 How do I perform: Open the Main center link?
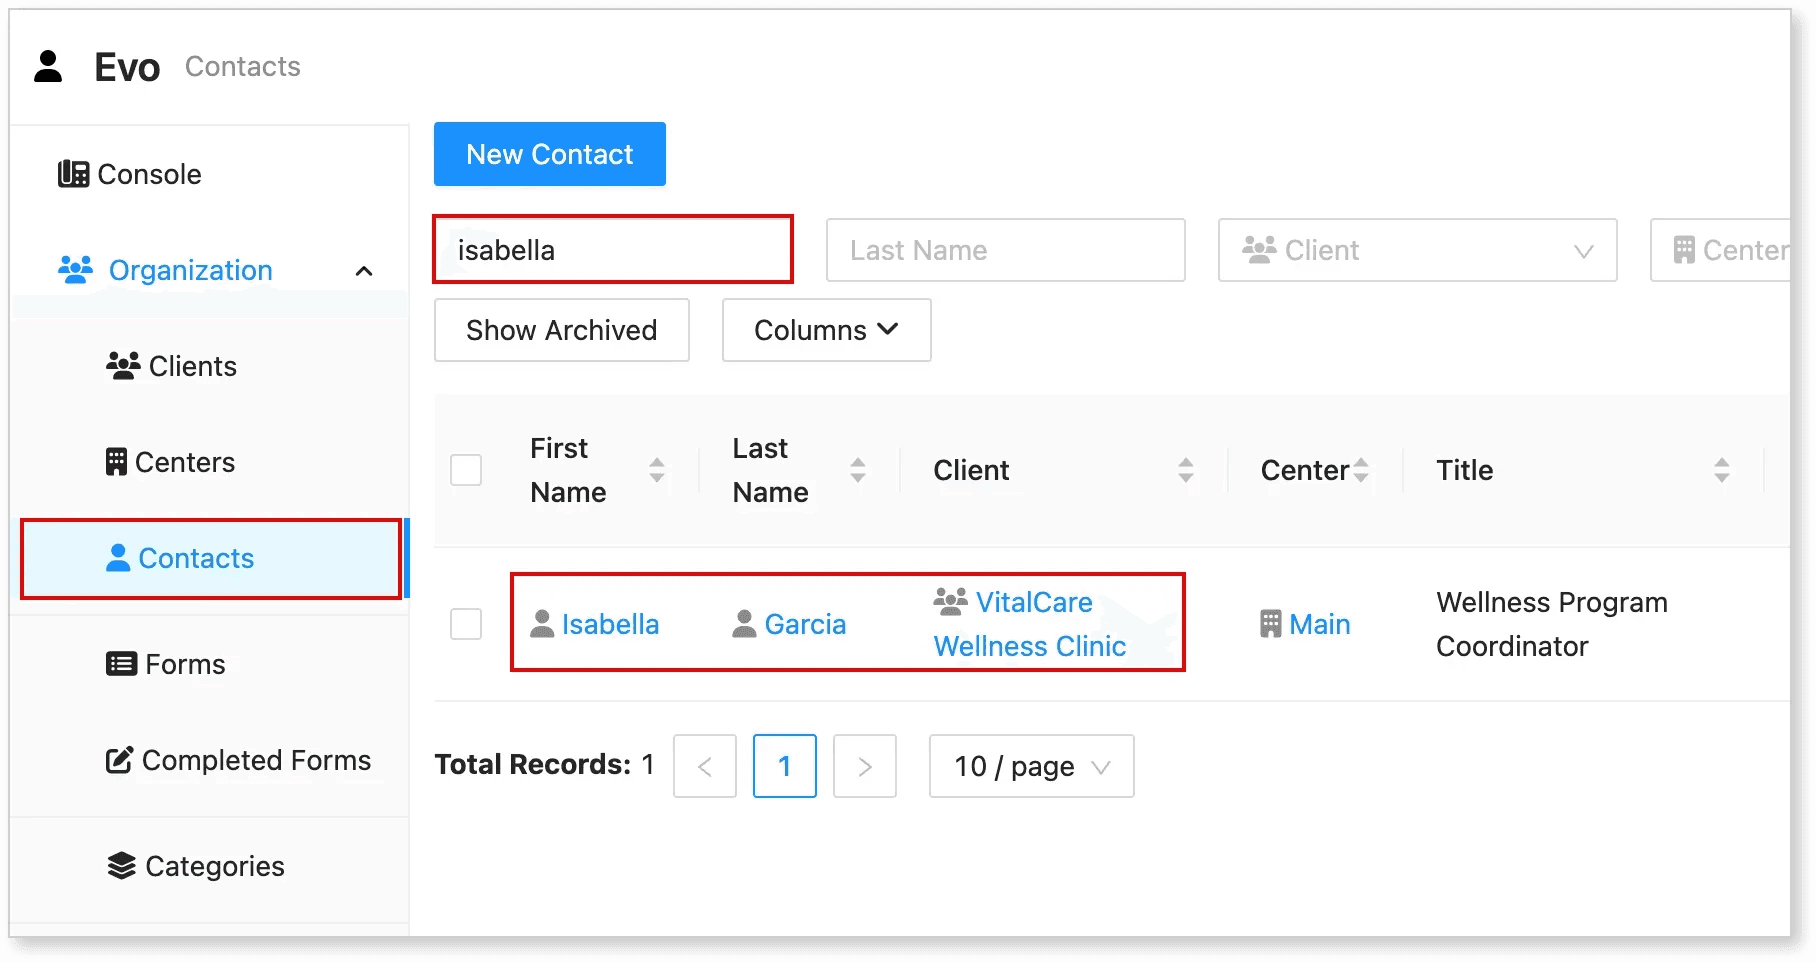coord(1319,624)
